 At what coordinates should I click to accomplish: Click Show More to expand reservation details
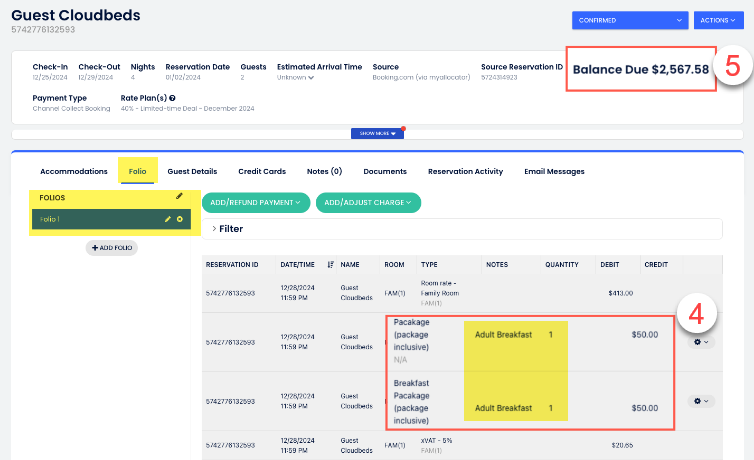(379, 132)
